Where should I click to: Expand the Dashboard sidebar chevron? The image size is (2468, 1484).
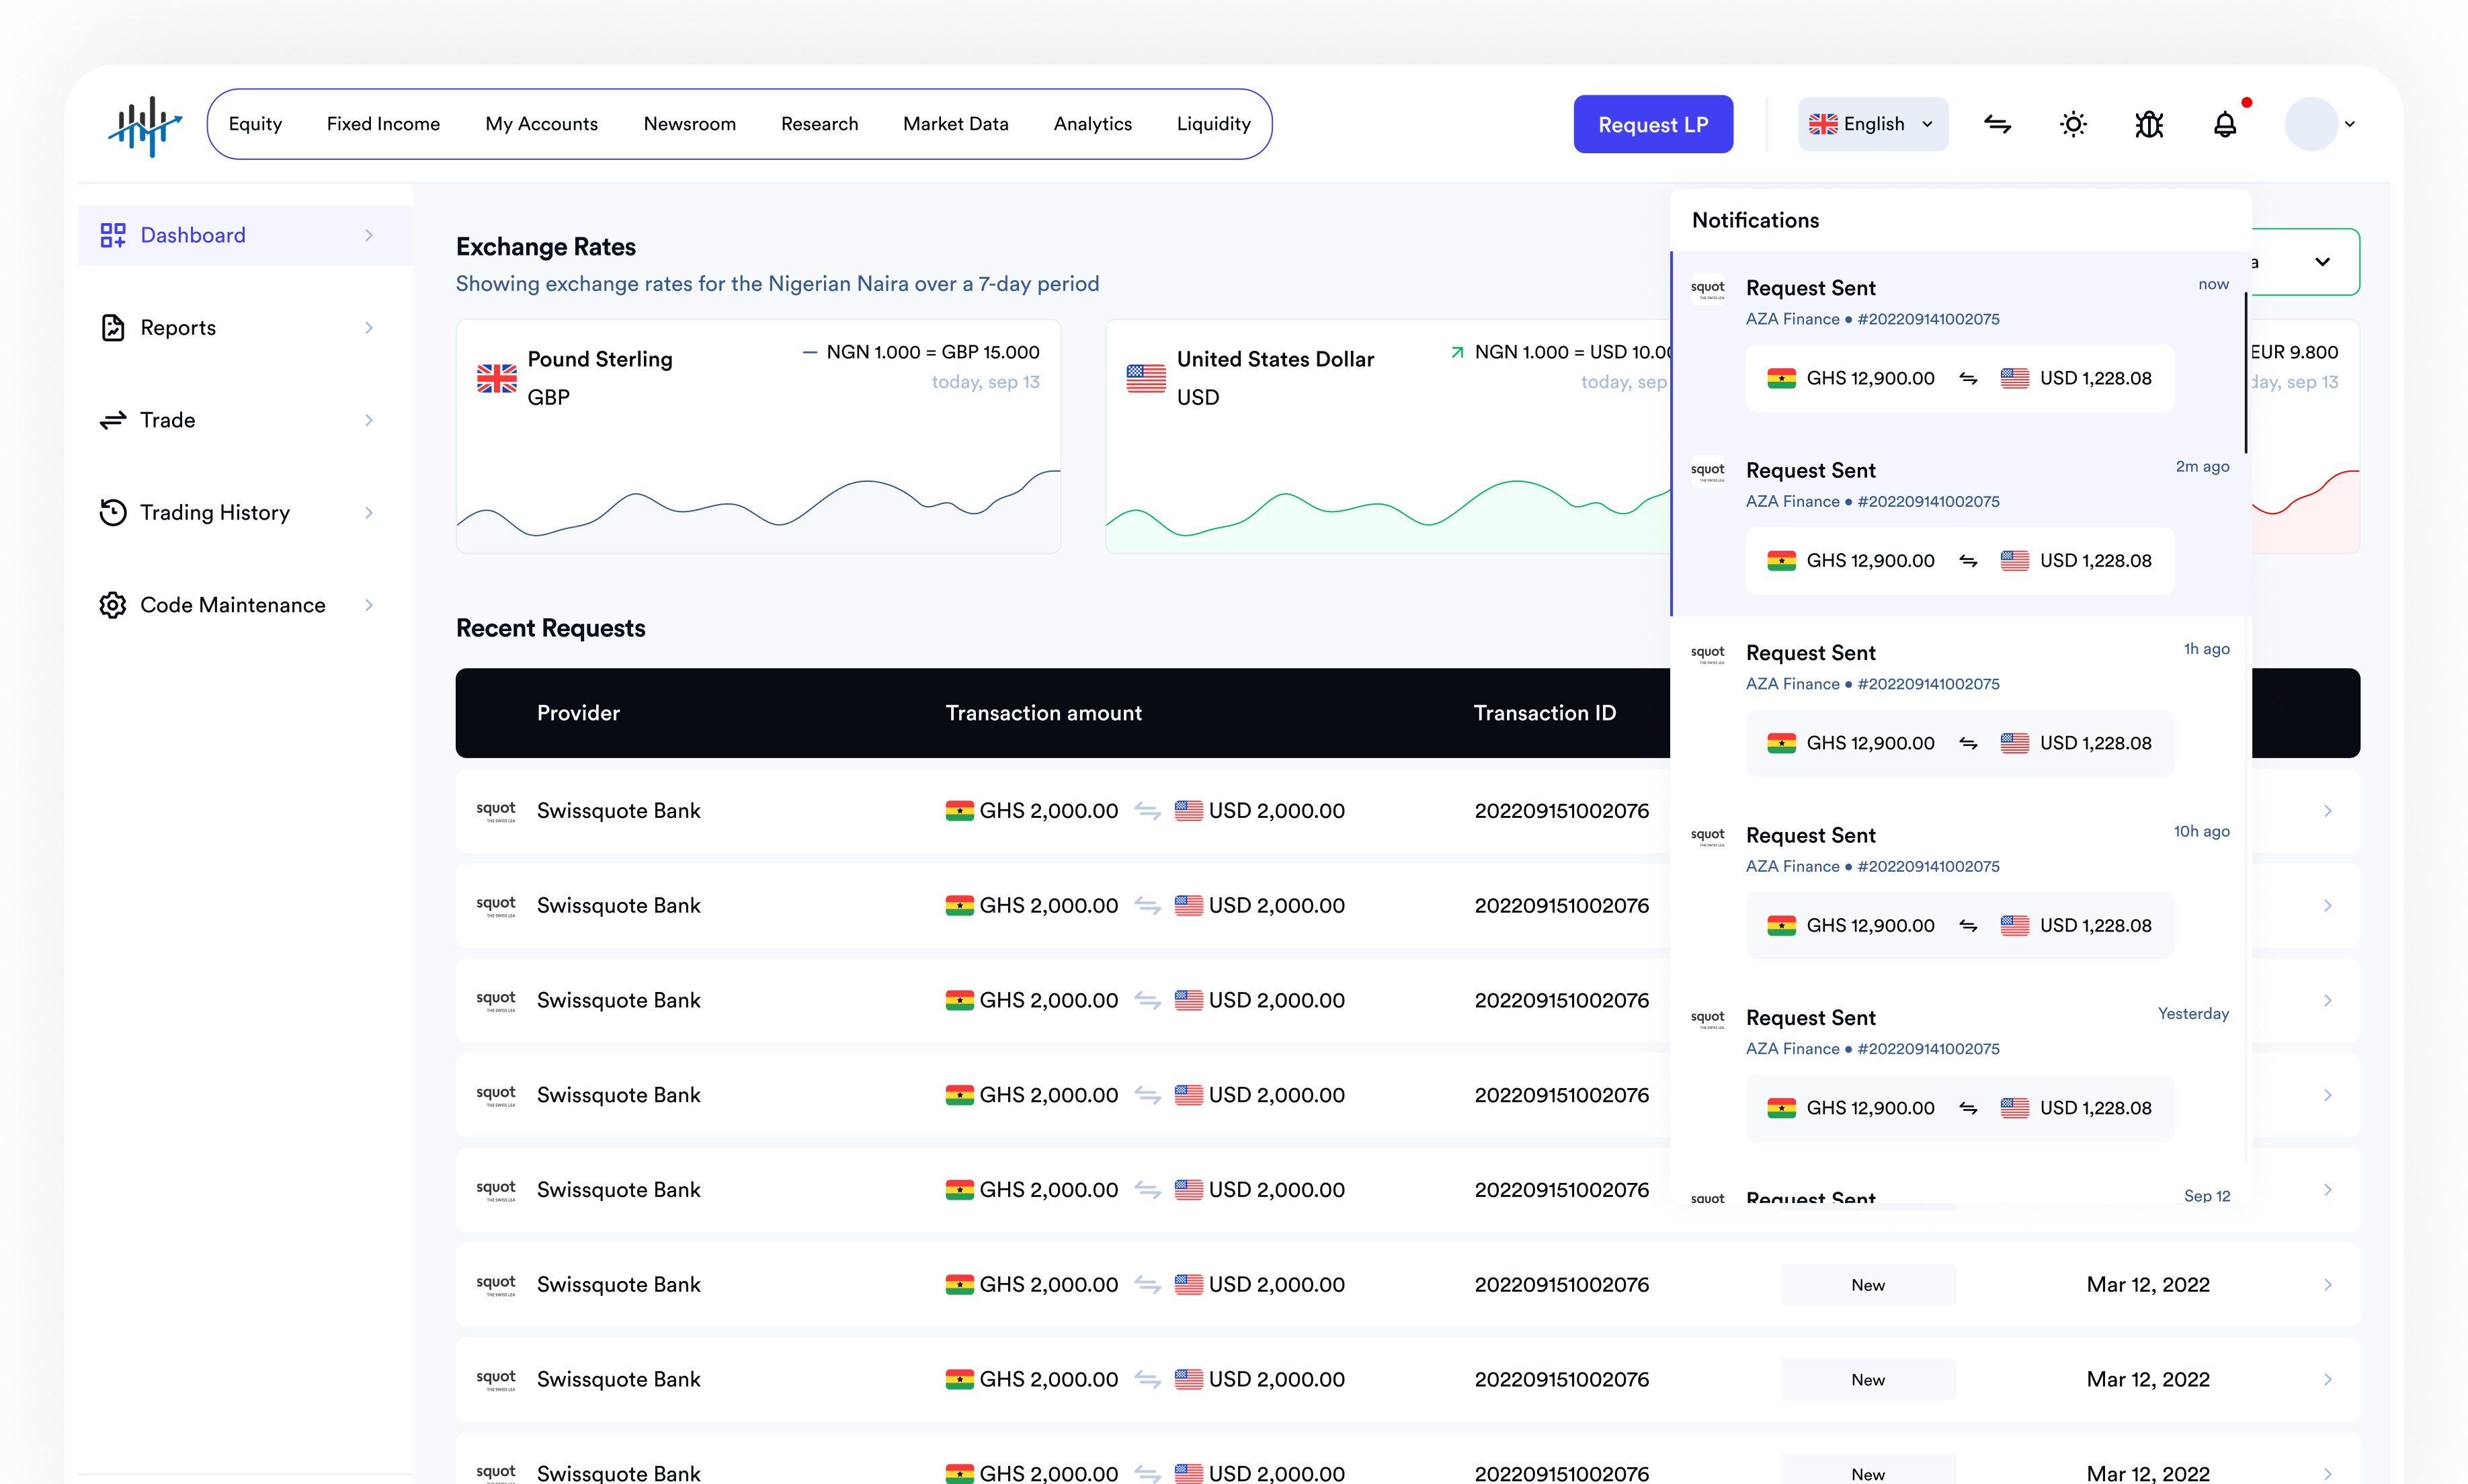point(369,235)
